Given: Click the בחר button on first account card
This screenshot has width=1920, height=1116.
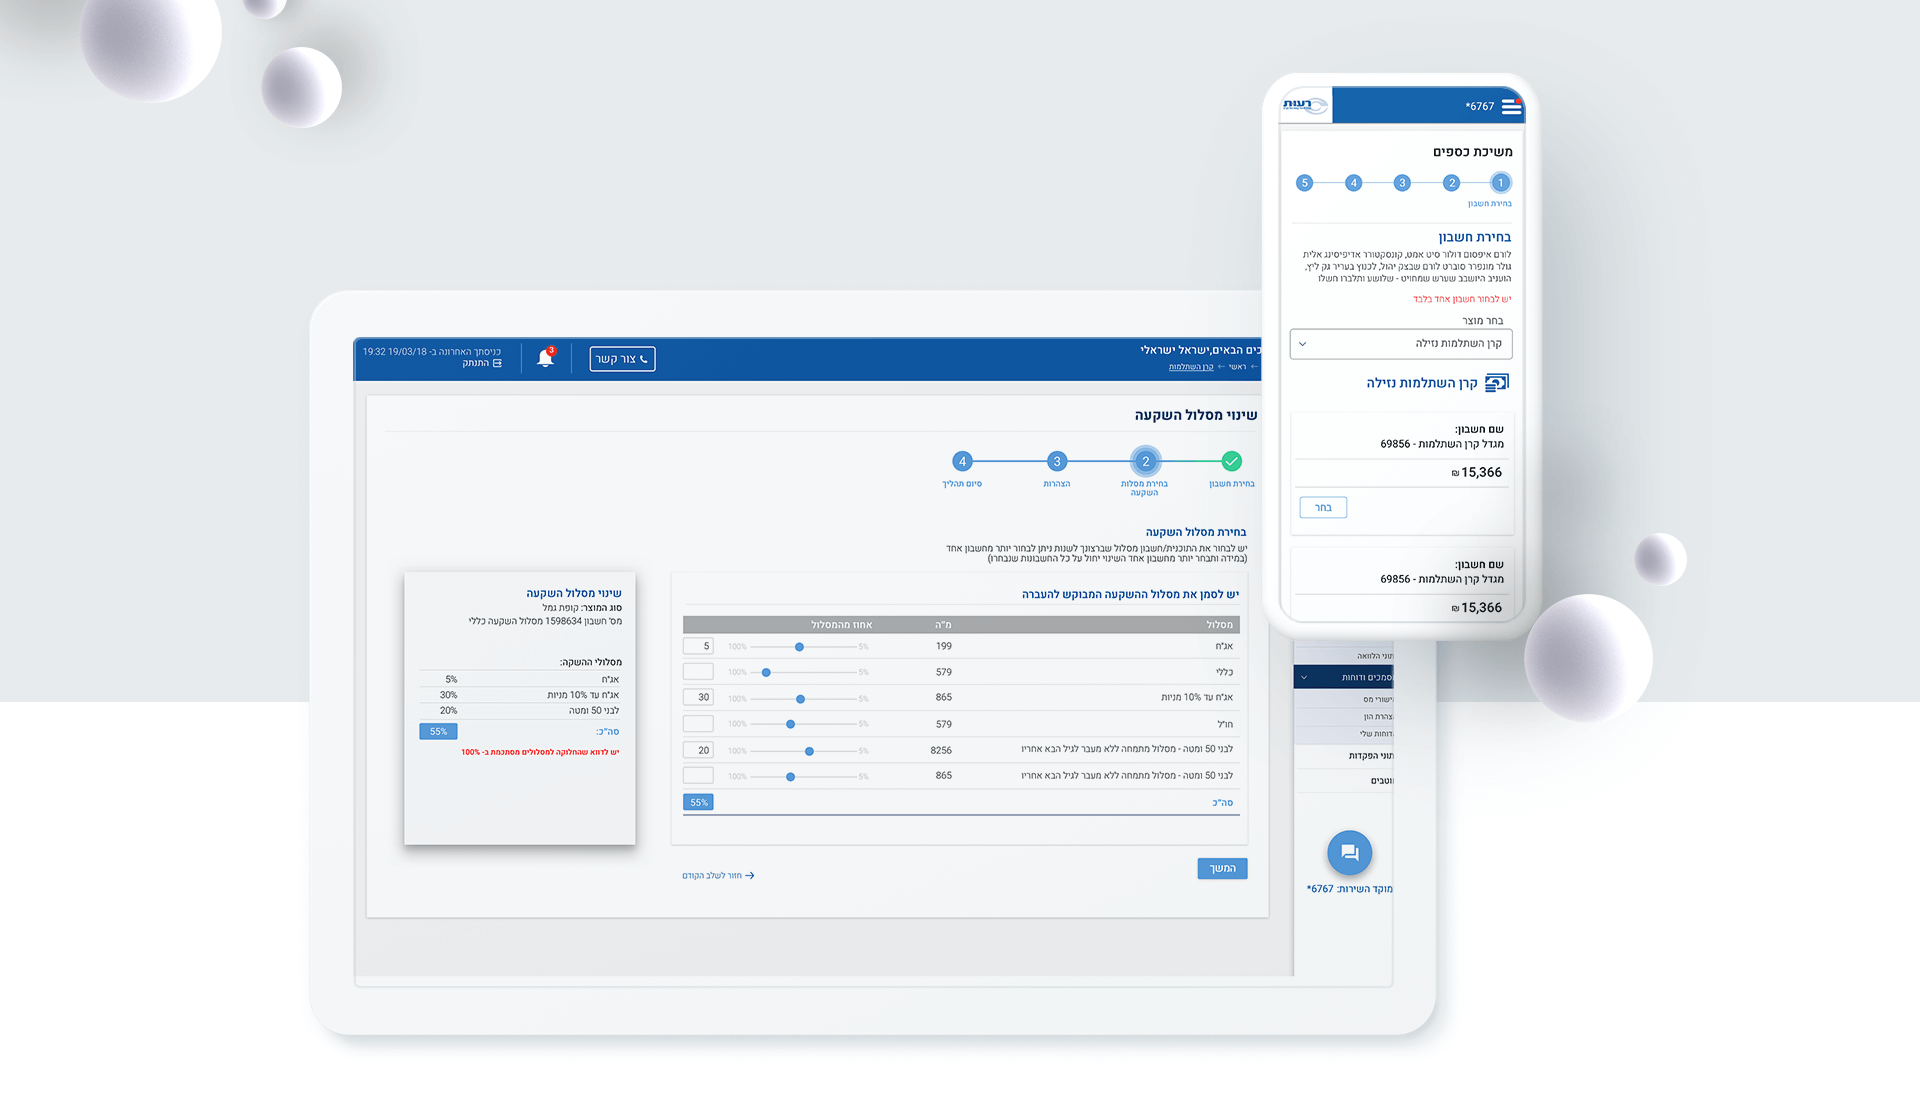Looking at the screenshot, I should pyautogui.click(x=1323, y=508).
